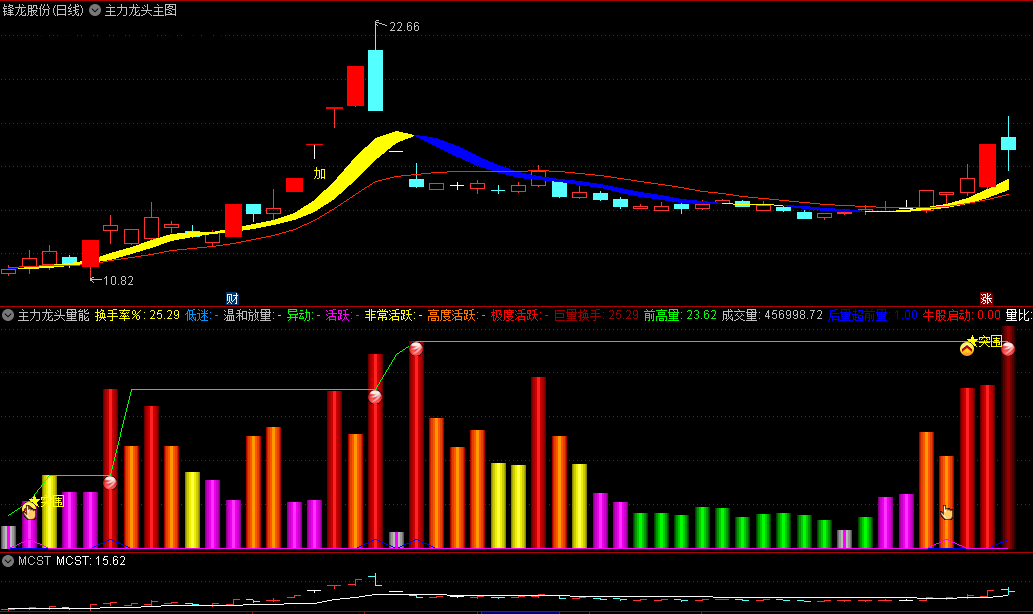Screen dimensions: 1033x614
Task: Open indicator menu beside 主力龙头量能
Action: pos(8,315)
